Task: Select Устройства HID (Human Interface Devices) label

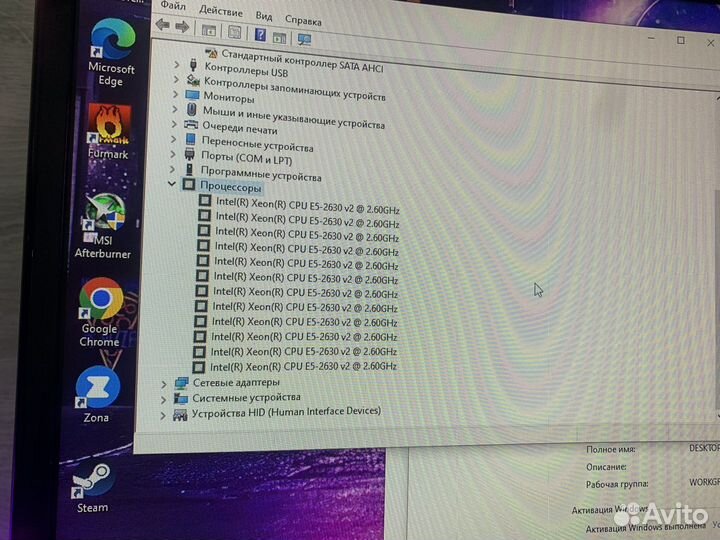Action: coord(286,412)
